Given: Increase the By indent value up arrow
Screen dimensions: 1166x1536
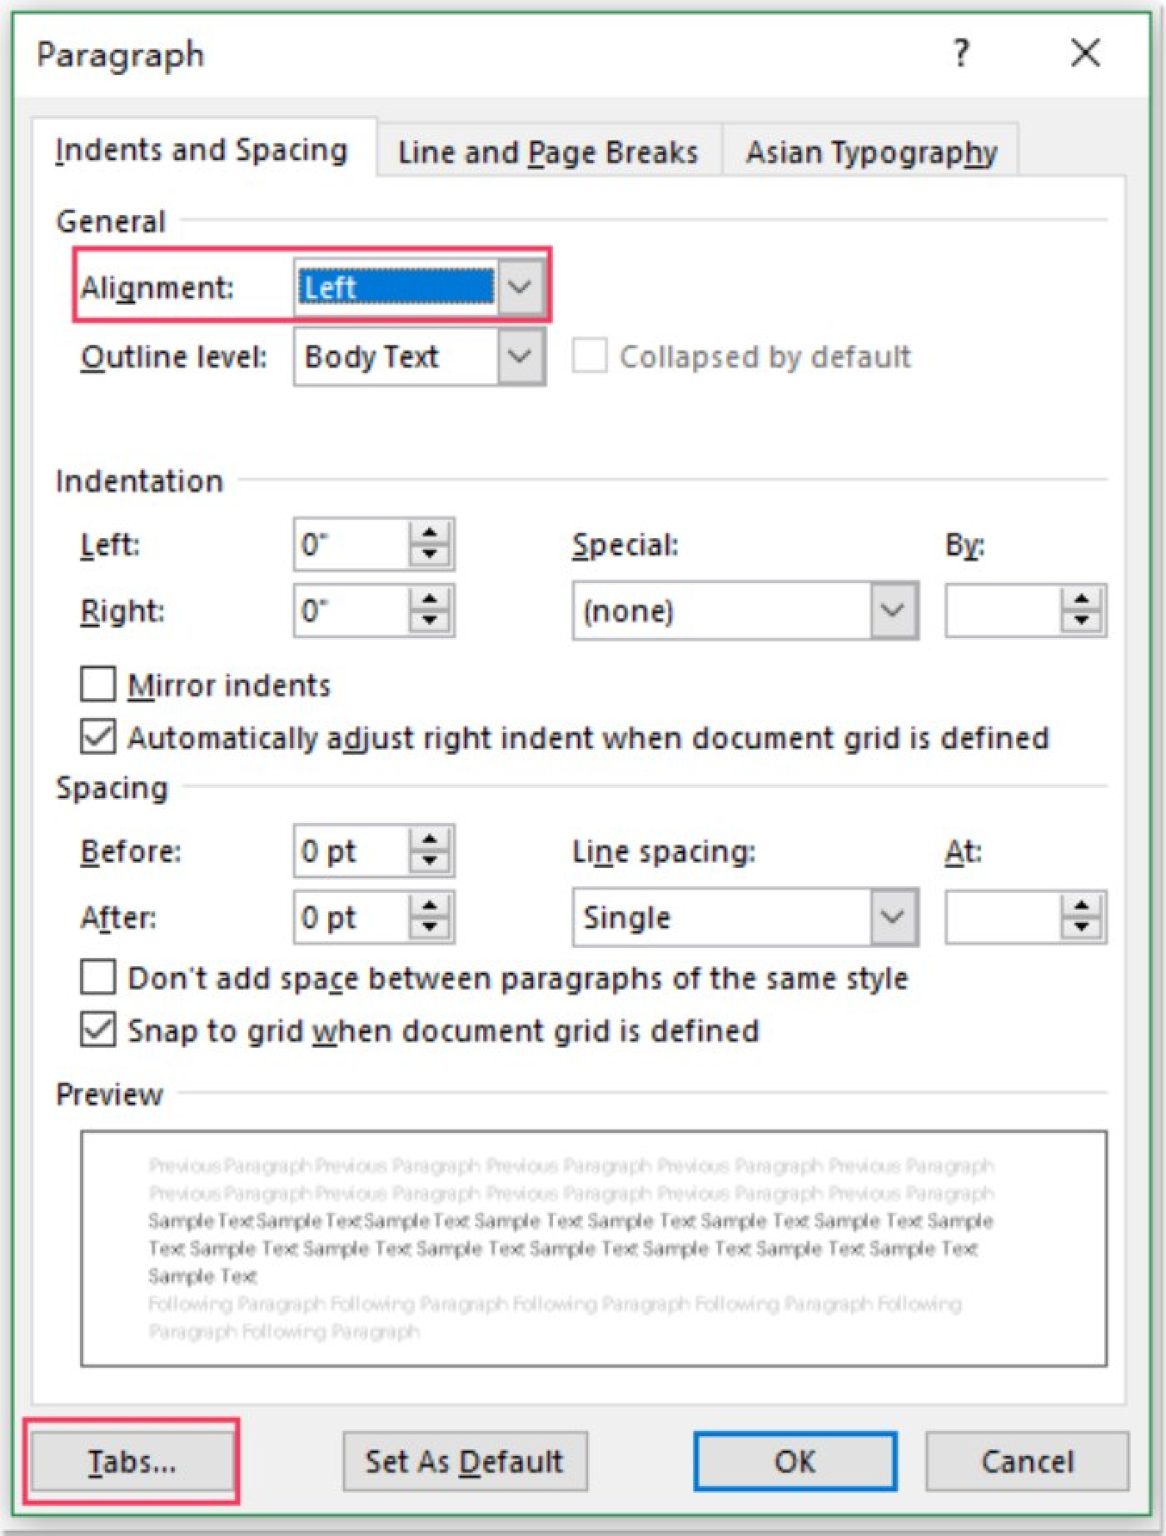Looking at the screenshot, I should coord(1081,600).
